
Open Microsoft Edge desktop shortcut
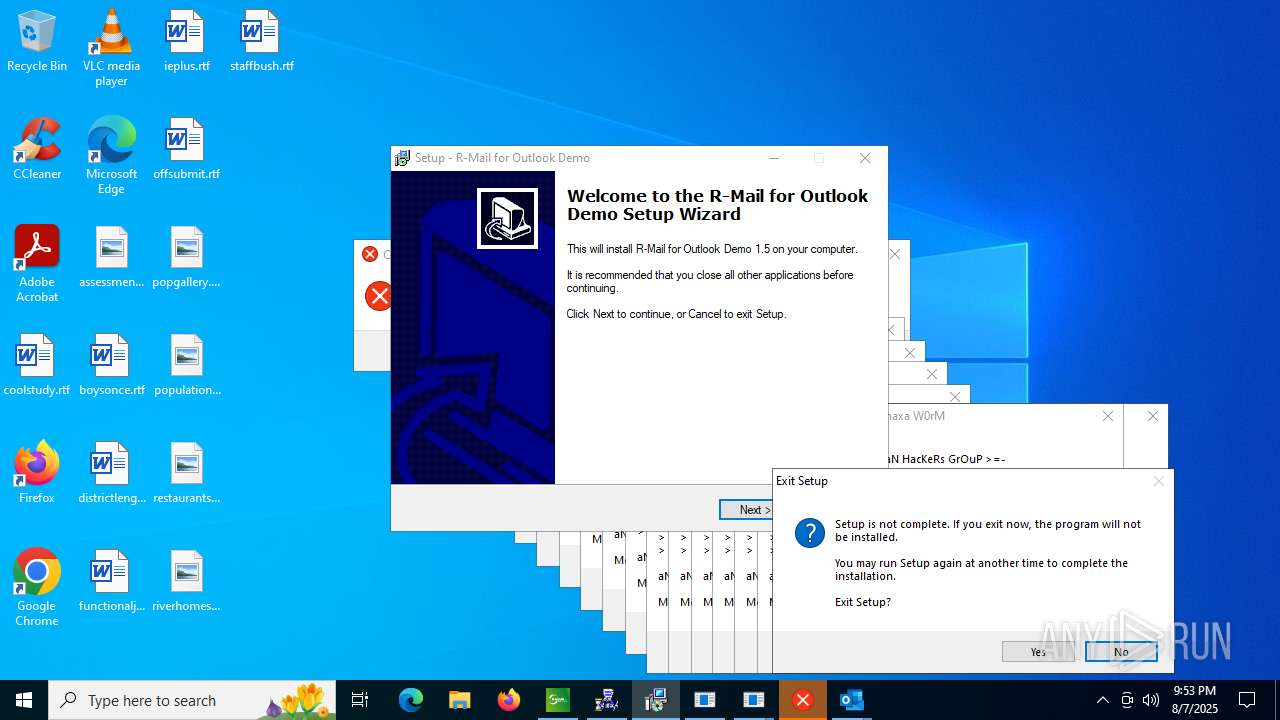tap(111, 156)
